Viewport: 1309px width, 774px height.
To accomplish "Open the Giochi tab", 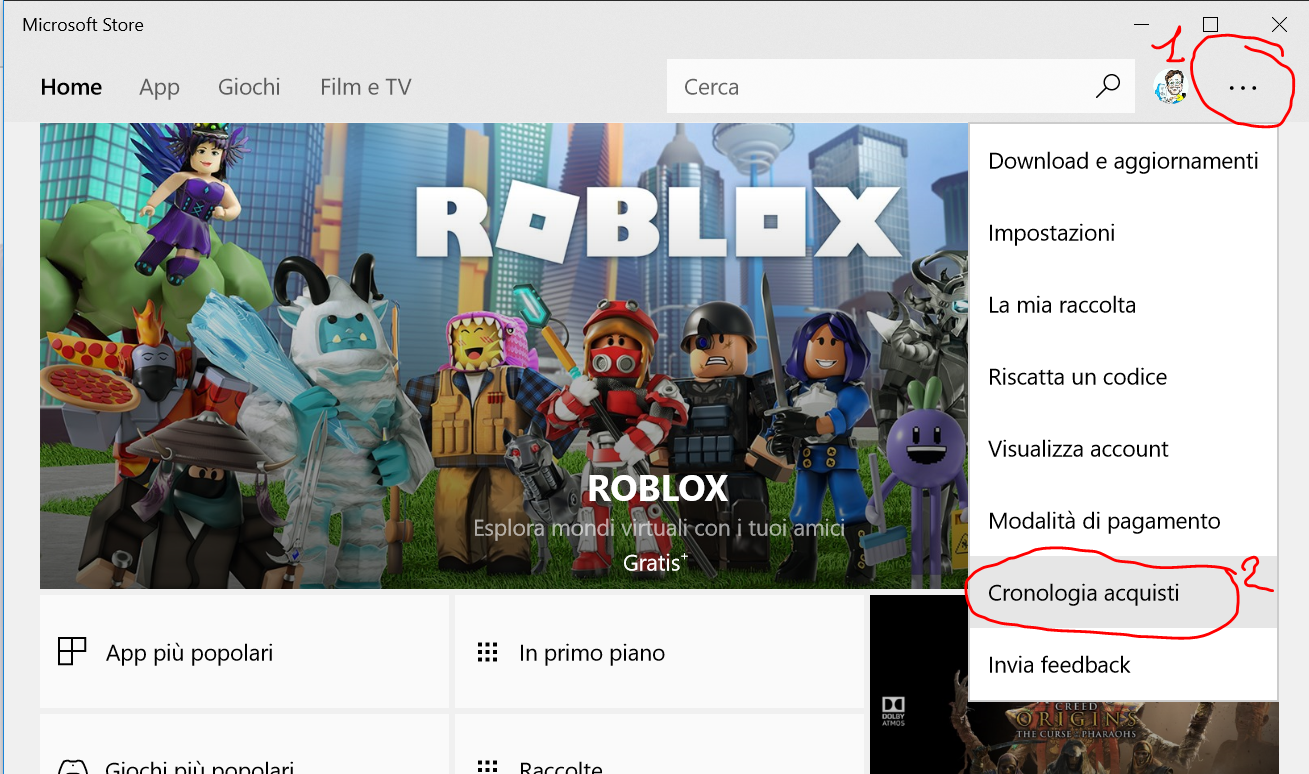I will [249, 87].
